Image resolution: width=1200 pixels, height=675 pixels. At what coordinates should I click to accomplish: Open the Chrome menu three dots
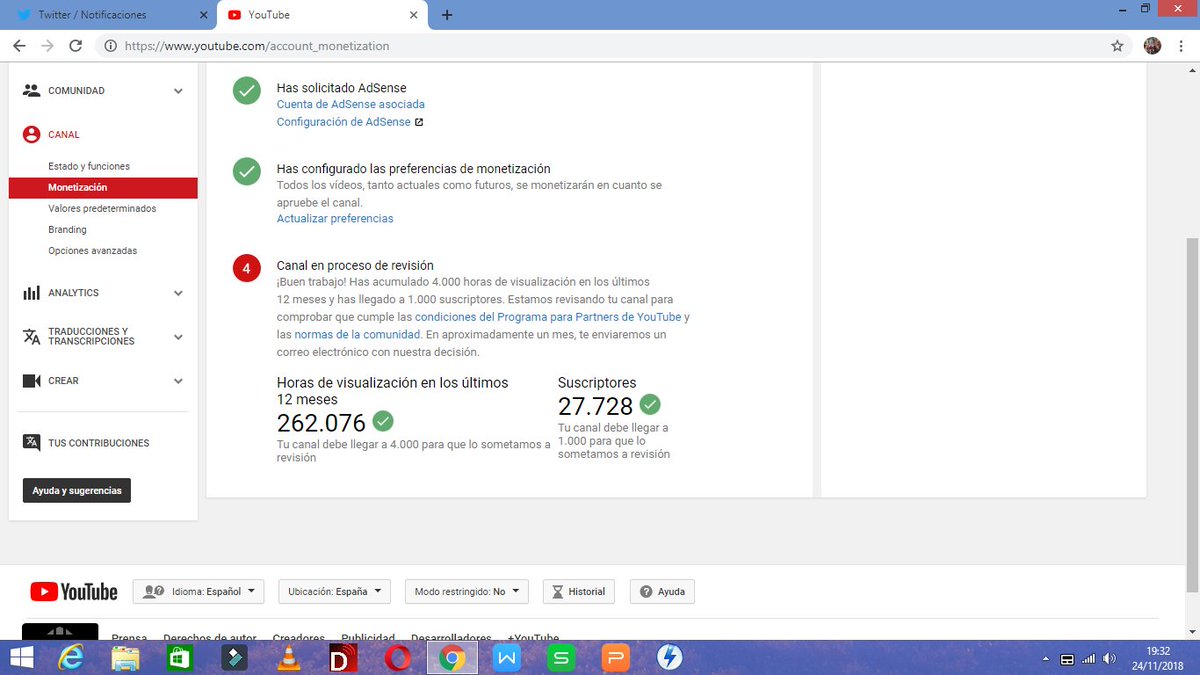tap(1182, 46)
